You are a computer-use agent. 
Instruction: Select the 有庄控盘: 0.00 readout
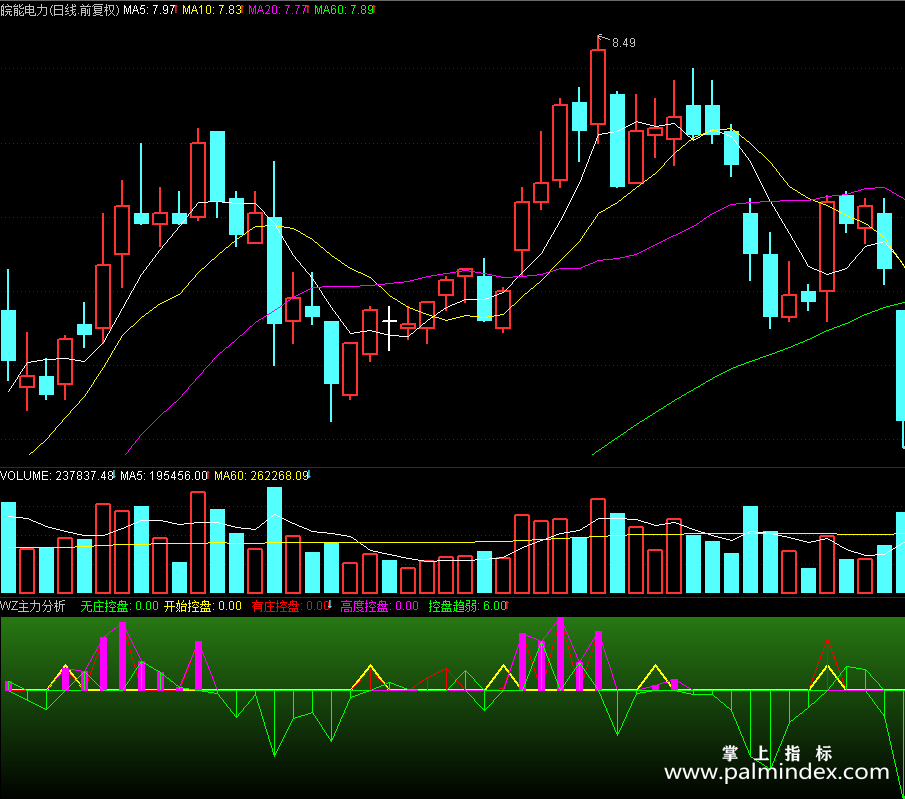tap(291, 606)
